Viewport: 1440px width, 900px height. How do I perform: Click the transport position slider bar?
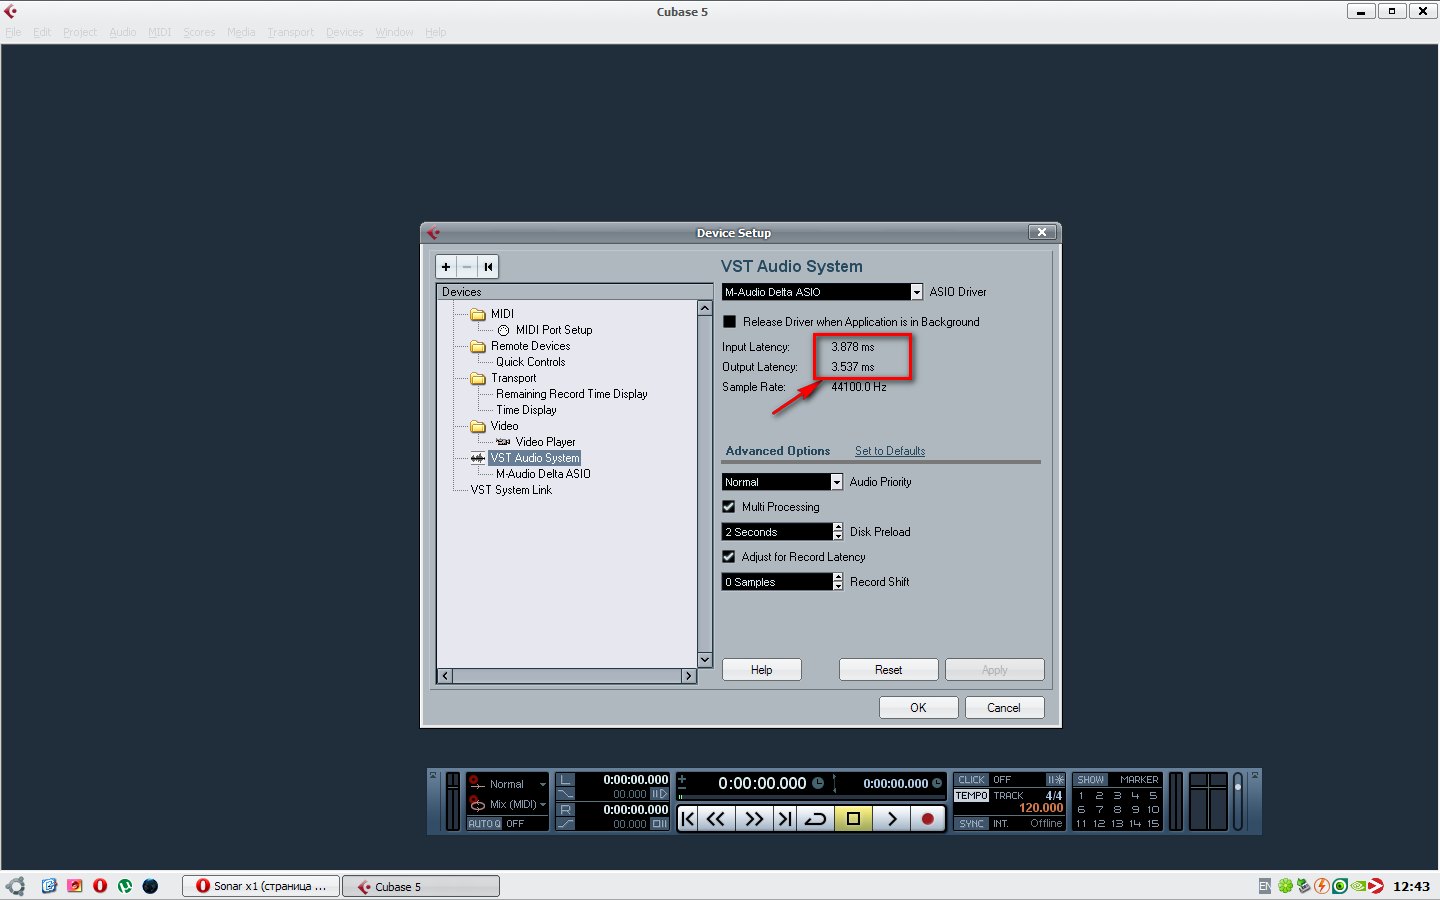pos(811,797)
